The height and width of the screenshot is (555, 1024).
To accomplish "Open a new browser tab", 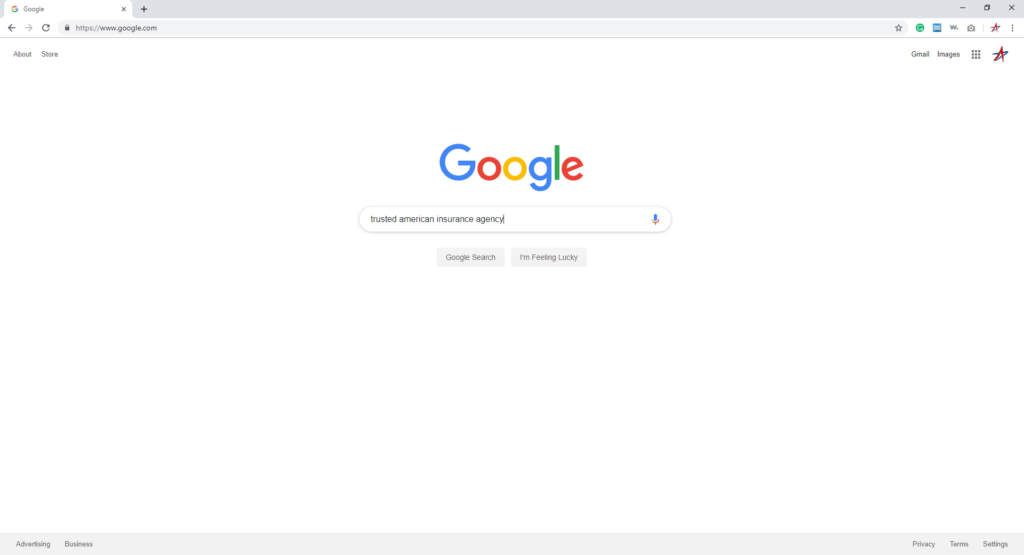I will click(144, 9).
